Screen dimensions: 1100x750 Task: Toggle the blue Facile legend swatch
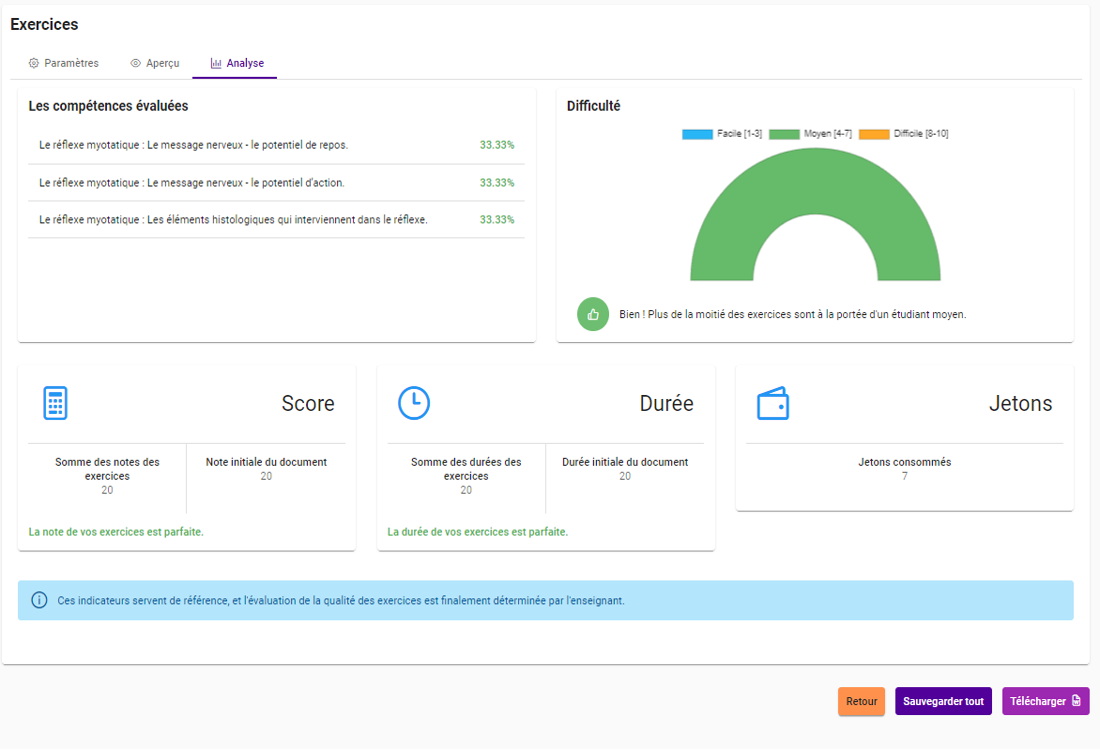tap(697, 134)
